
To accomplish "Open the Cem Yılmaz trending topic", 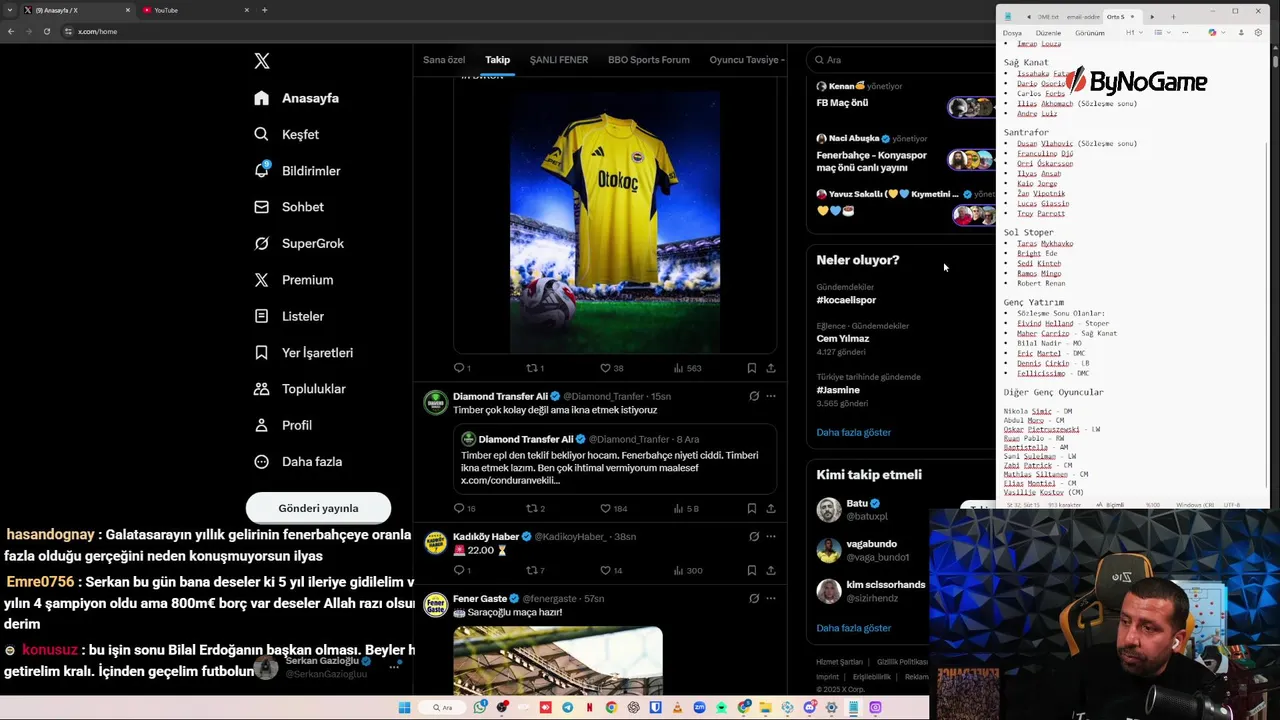I will (842, 338).
